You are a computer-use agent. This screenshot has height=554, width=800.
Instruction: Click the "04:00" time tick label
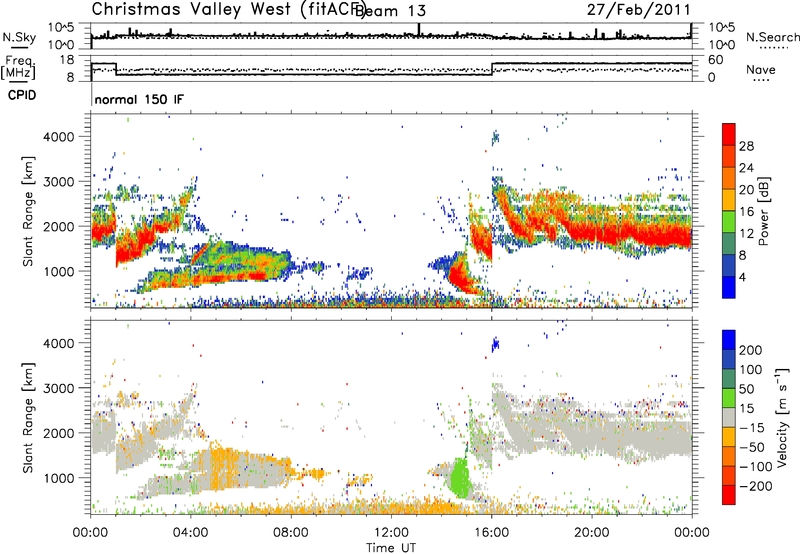pos(190,533)
